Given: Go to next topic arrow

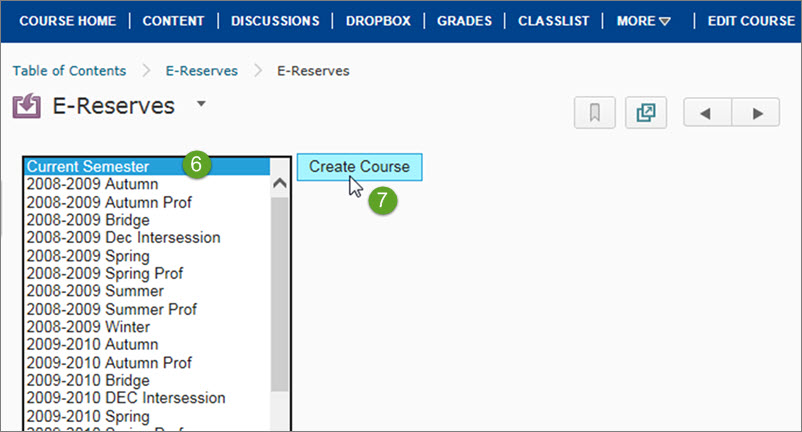Looking at the screenshot, I should (756, 113).
